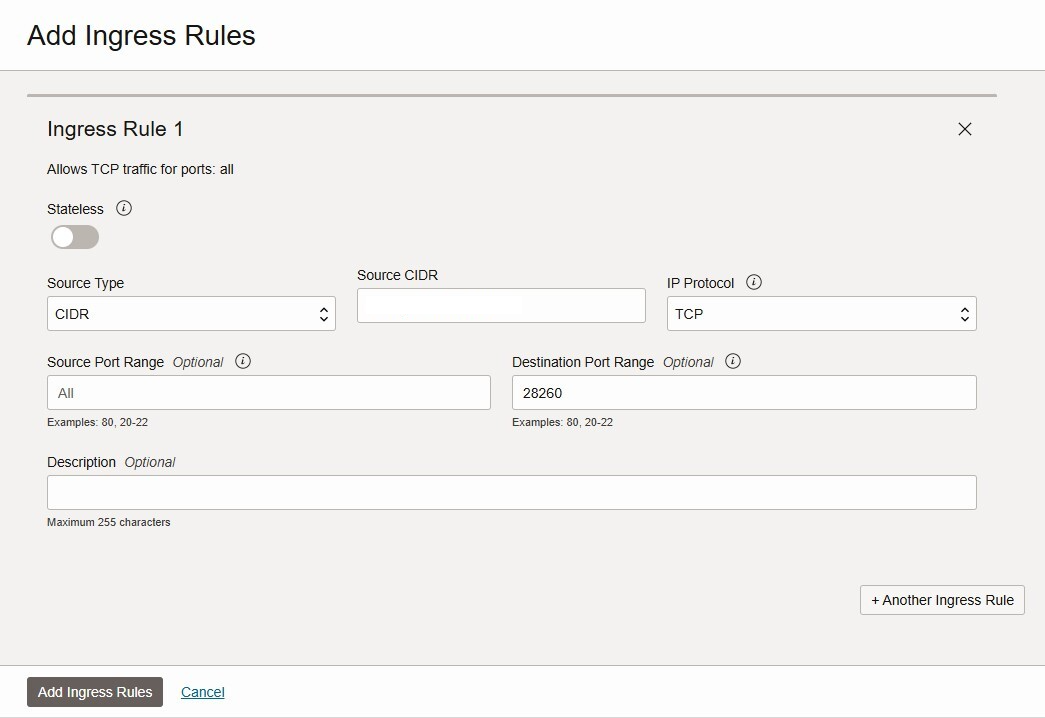Expand the IP Protocol TCP dropdown

[x=821, y=314]
